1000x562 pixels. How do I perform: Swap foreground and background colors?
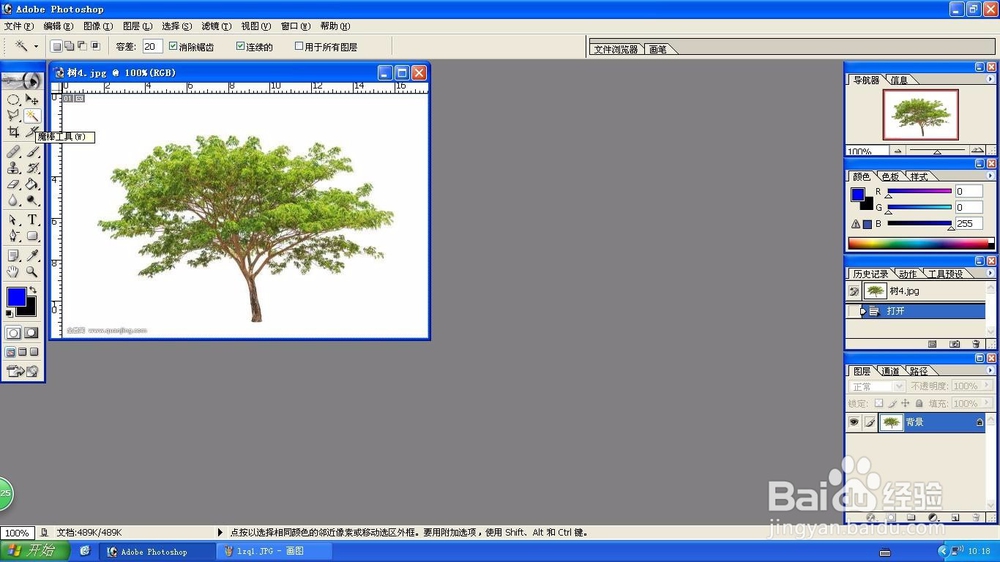(33, 290)
